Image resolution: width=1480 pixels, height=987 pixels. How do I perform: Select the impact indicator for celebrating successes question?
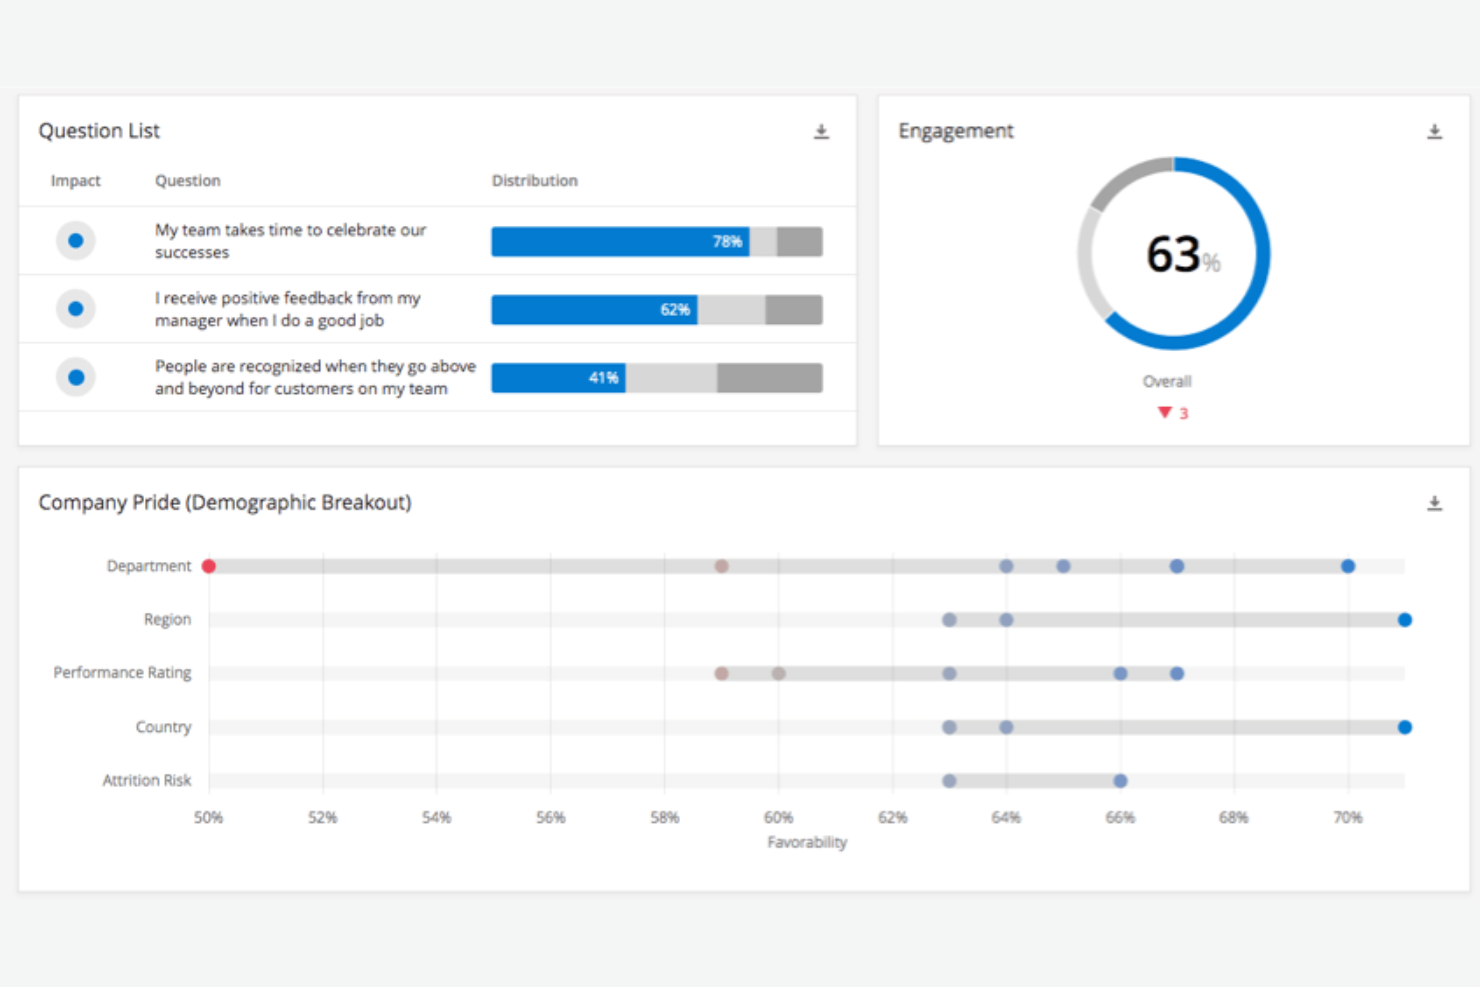[75, 240]
